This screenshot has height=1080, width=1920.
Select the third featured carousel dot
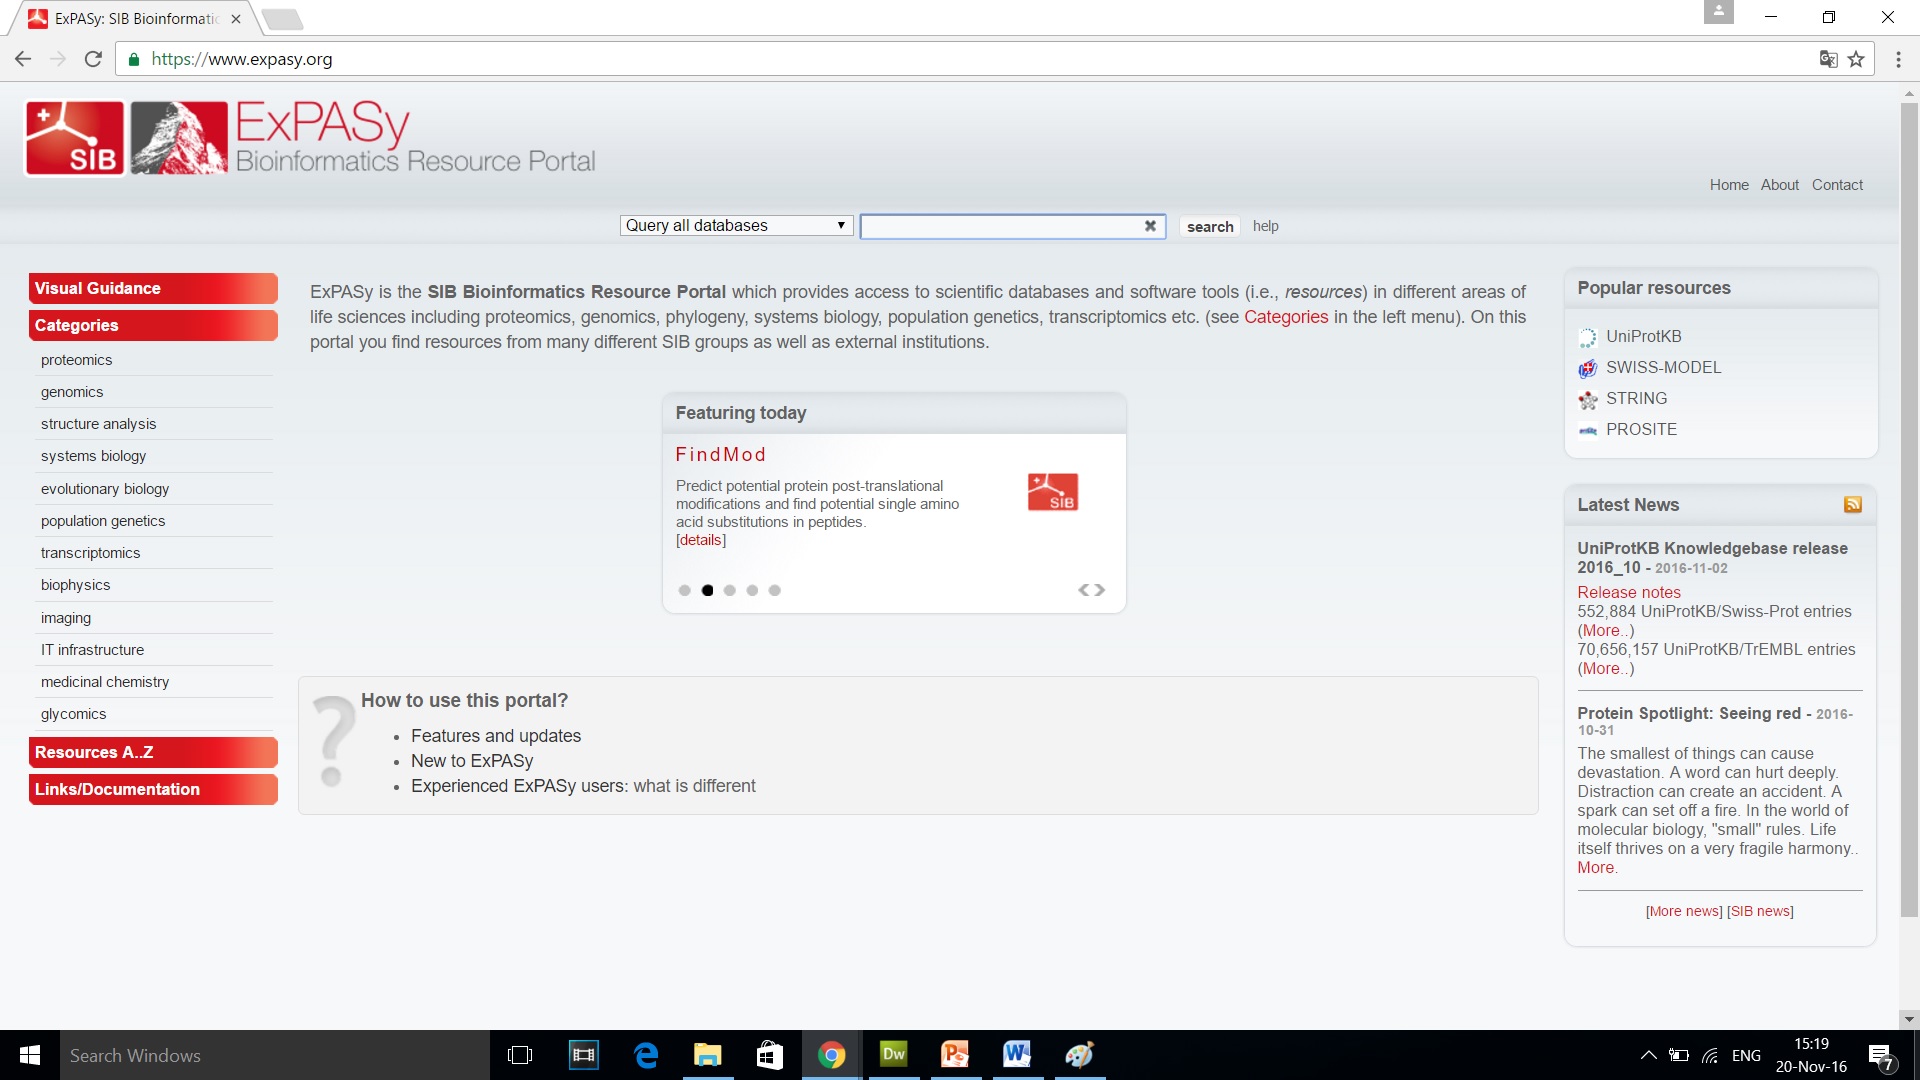click(x=730, y=590)
